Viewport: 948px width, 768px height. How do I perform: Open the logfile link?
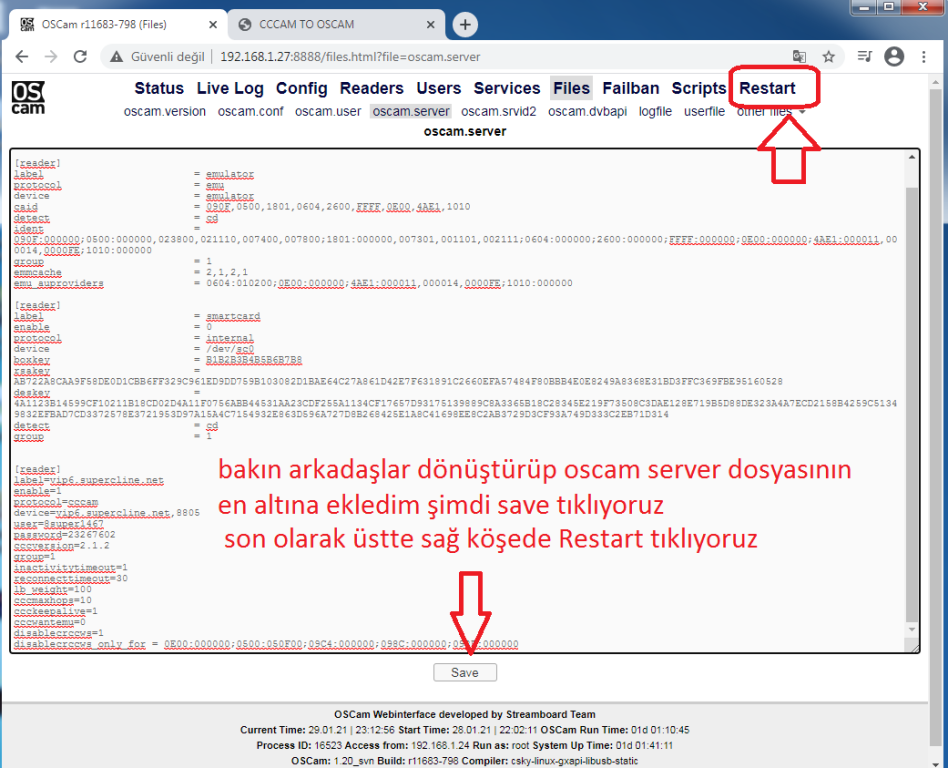(x=655, y=112)
